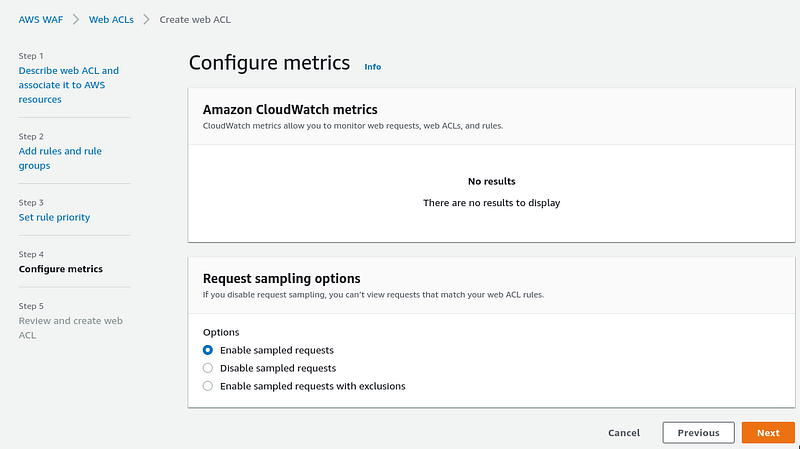Open Step 1 Describe web ACL link

(69, 85)
